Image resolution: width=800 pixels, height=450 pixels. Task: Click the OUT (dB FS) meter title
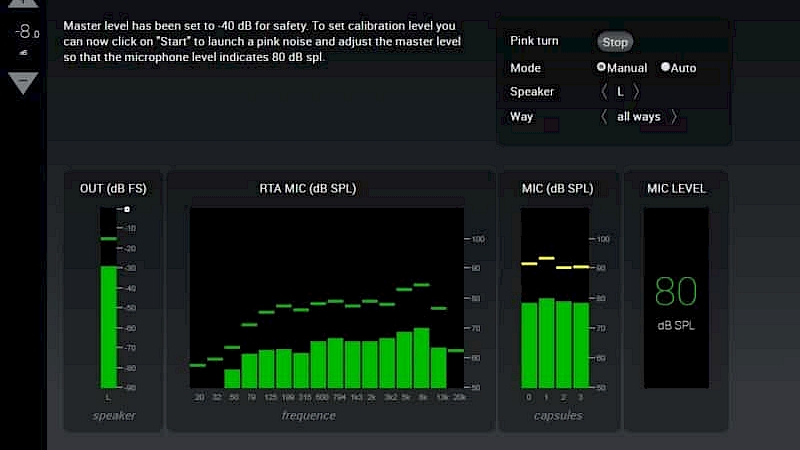(113, 189)
